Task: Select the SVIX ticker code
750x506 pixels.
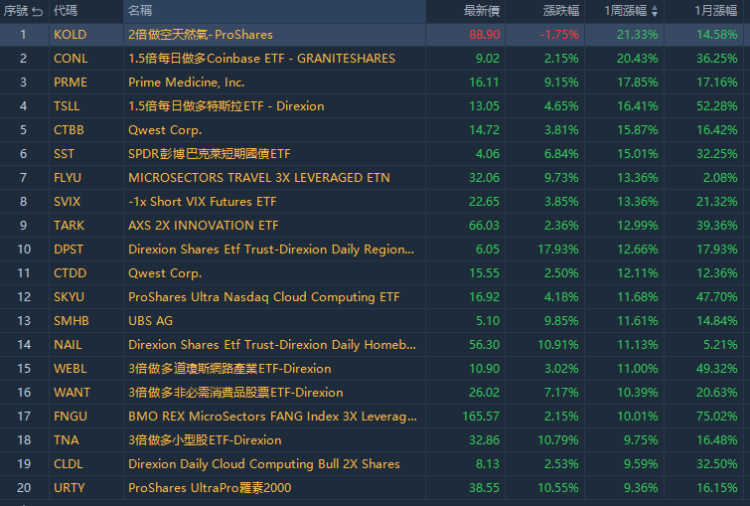Action: pyautogui.click(x=67, y=202)
